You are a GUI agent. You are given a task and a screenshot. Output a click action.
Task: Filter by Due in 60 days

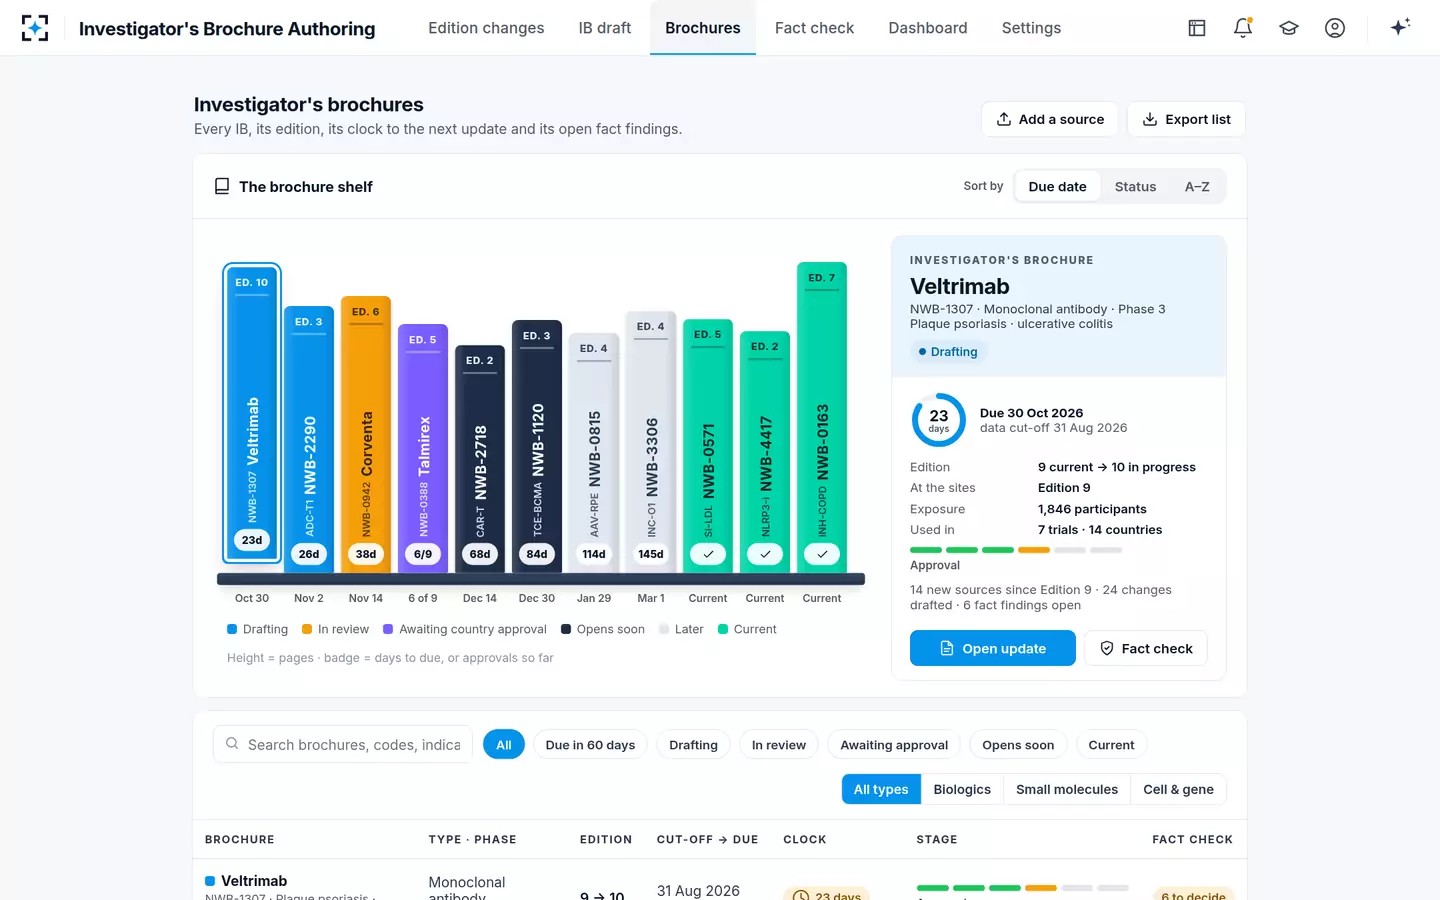click(590, 745)
